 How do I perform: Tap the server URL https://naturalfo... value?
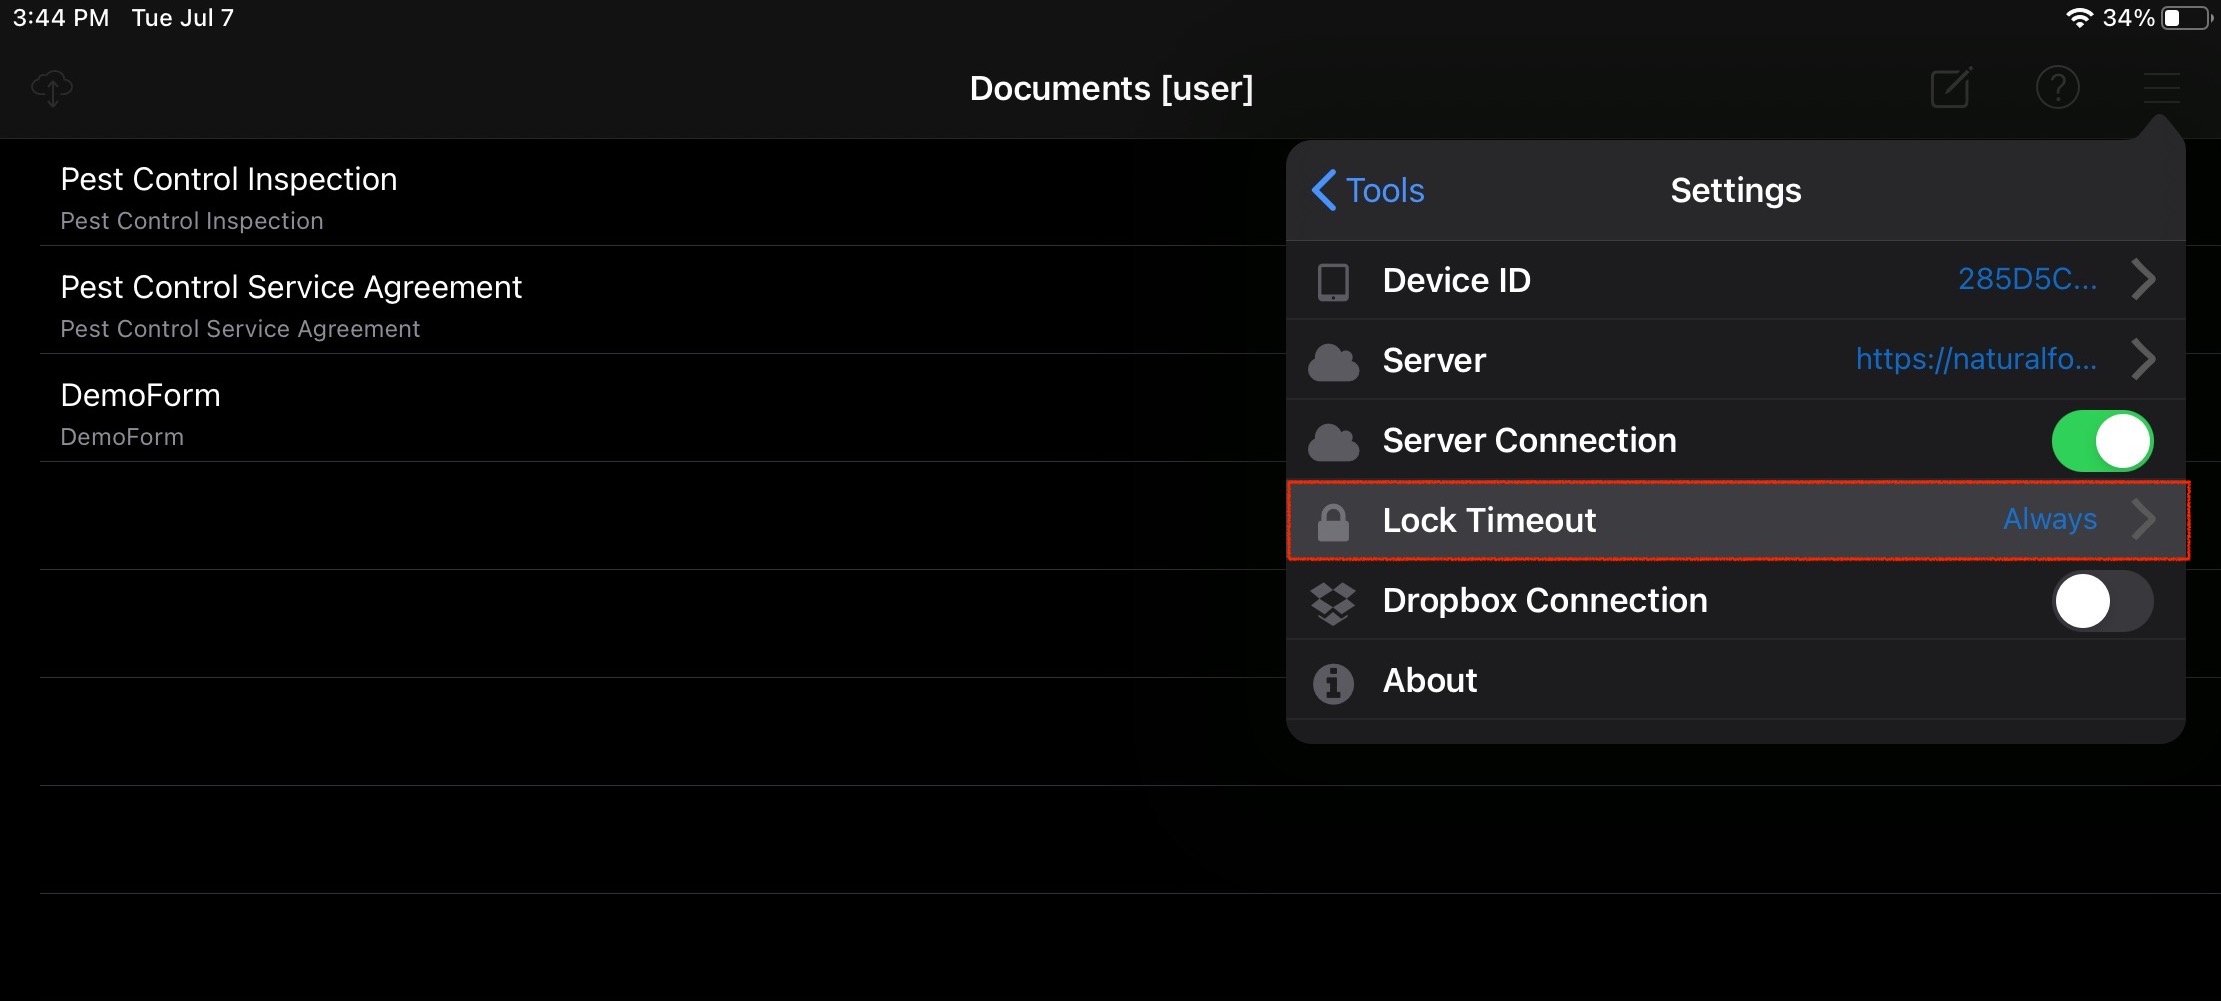(x=1976, y=359)
